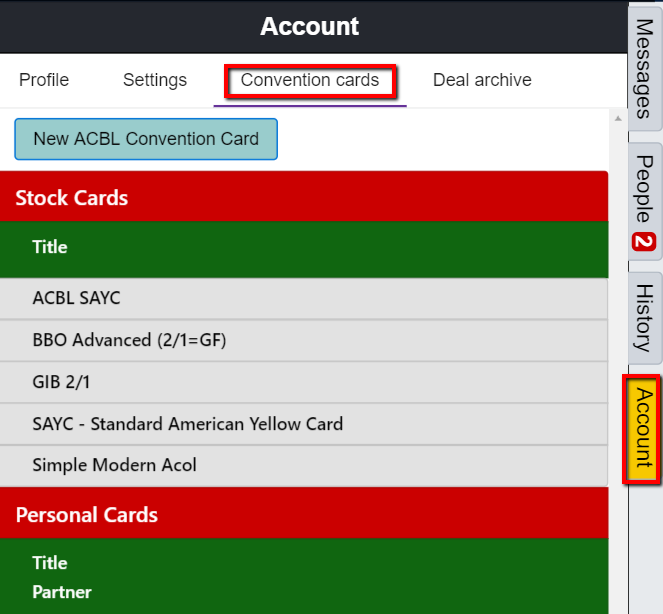663x614 pixels.
Task: Click the Partner column header under Personal Cards
Action: pos(61,592)
